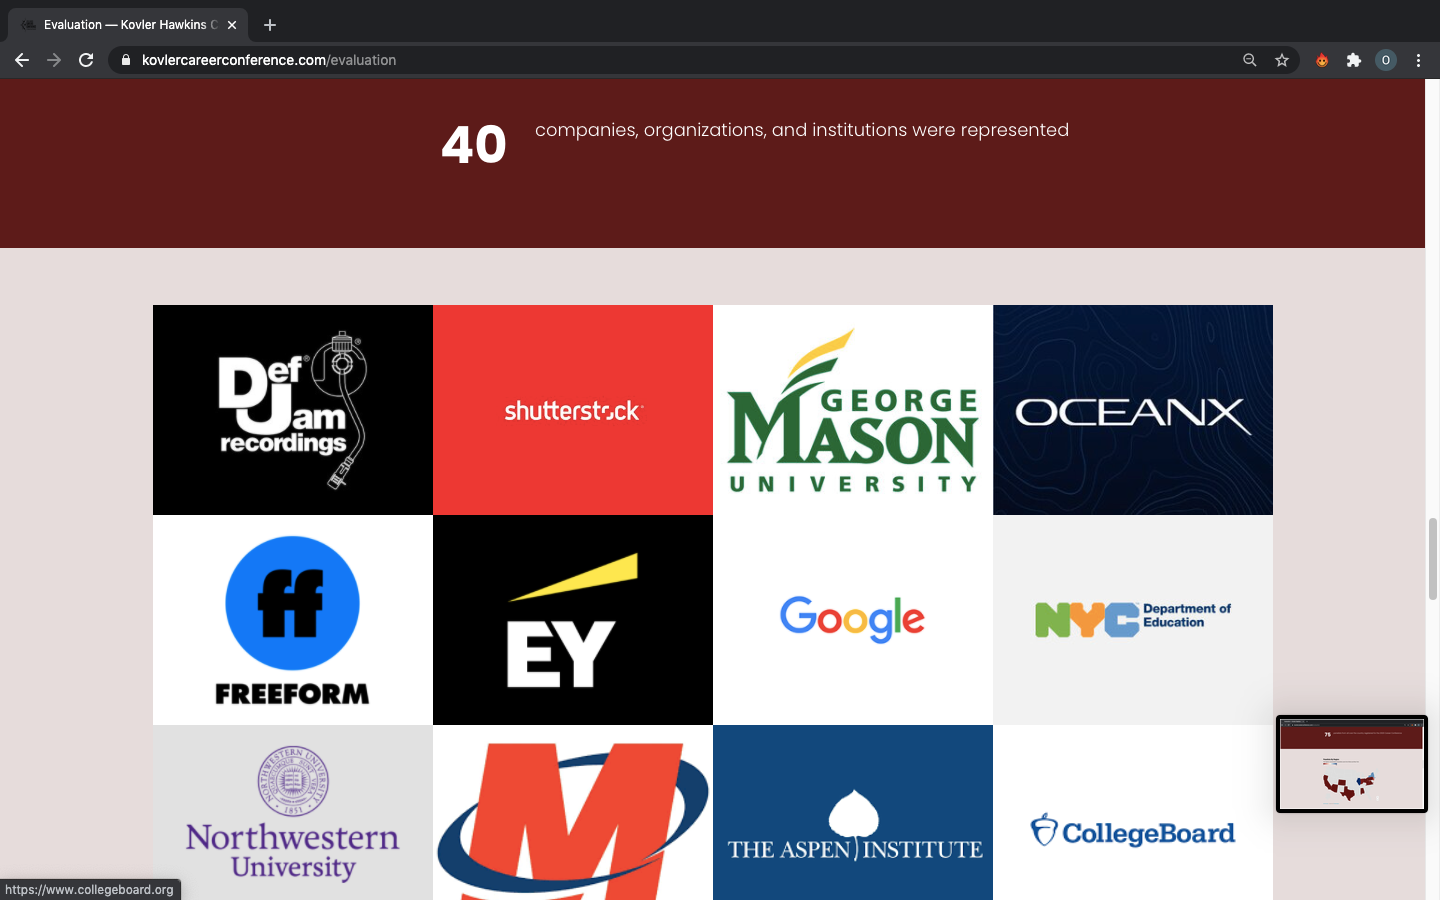The height and width of the screenshot is (900, 1440).
Task: Click the address bar URL field
Action: coord(680,60)
